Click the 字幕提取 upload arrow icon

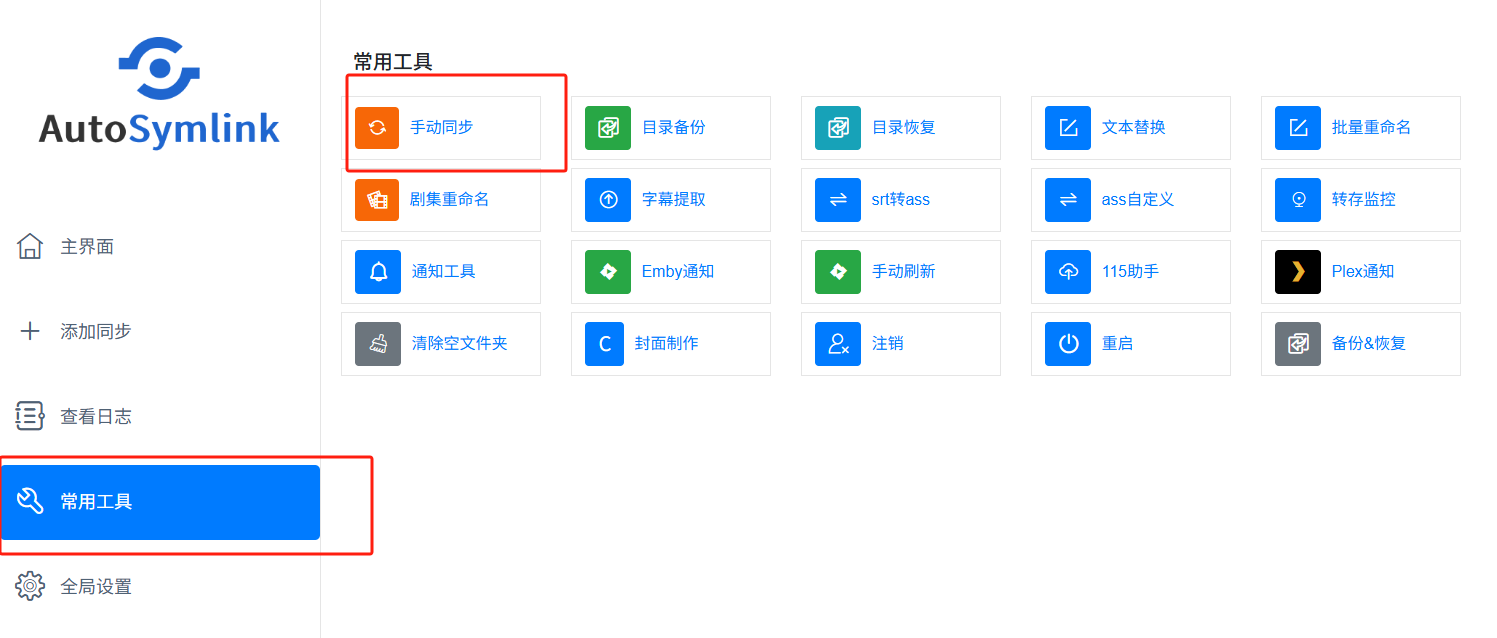tap(608, 200)
